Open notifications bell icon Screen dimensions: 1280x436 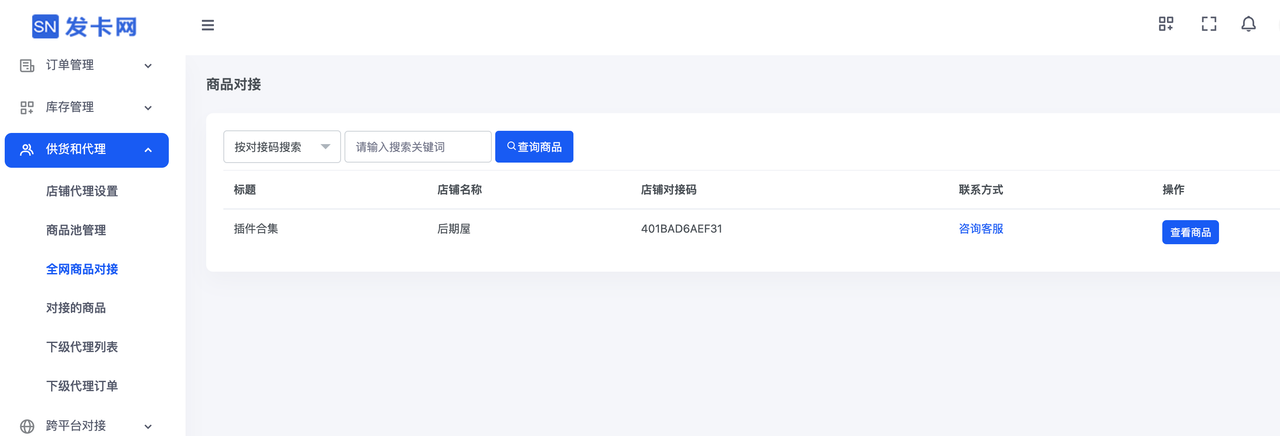coord(1249,24)
